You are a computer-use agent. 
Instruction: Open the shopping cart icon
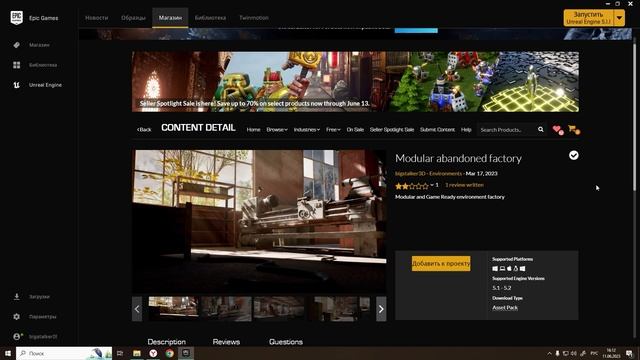[574, 130]
